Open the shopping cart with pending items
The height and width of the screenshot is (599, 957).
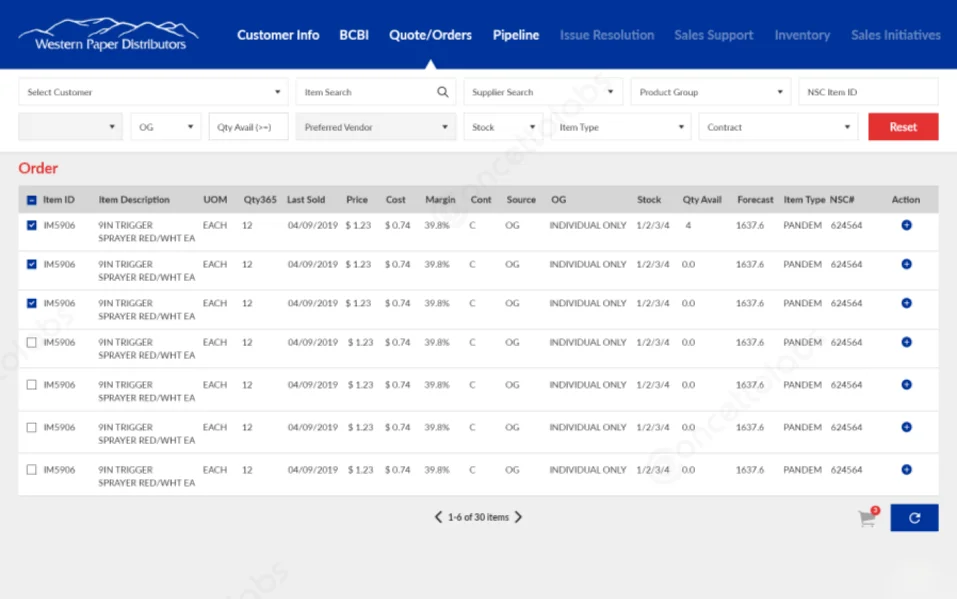(865, 518)
